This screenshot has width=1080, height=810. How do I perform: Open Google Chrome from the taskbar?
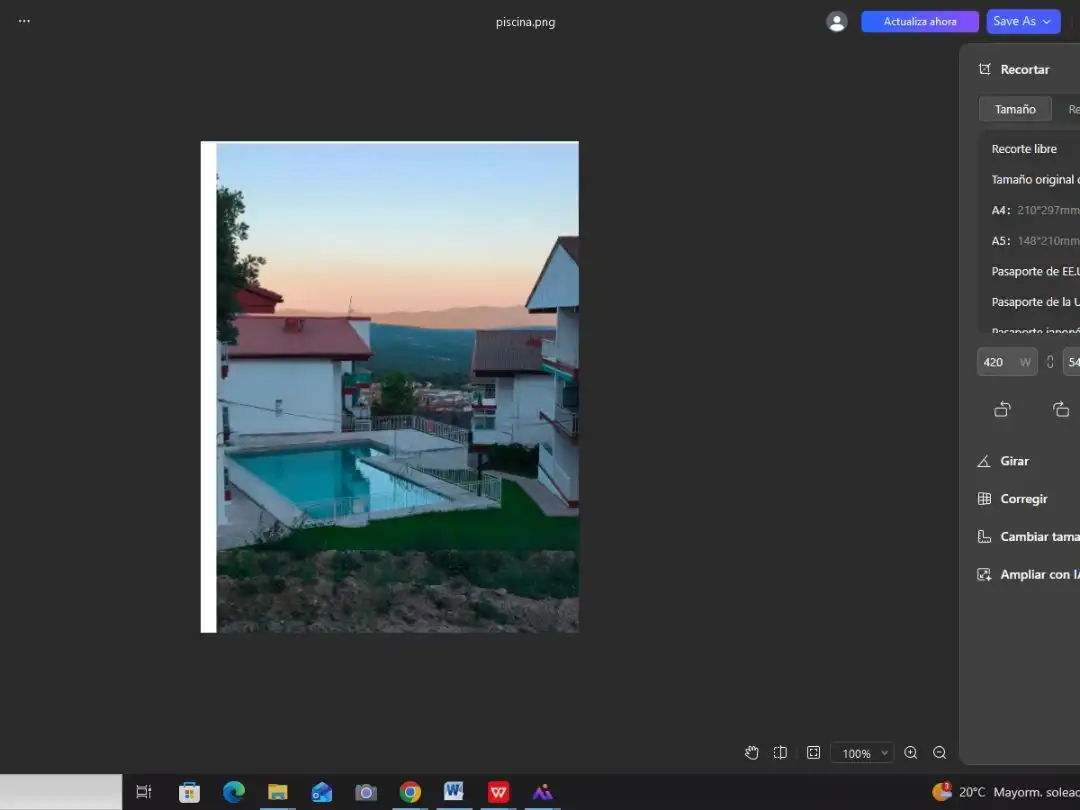[x=410, y=792]
